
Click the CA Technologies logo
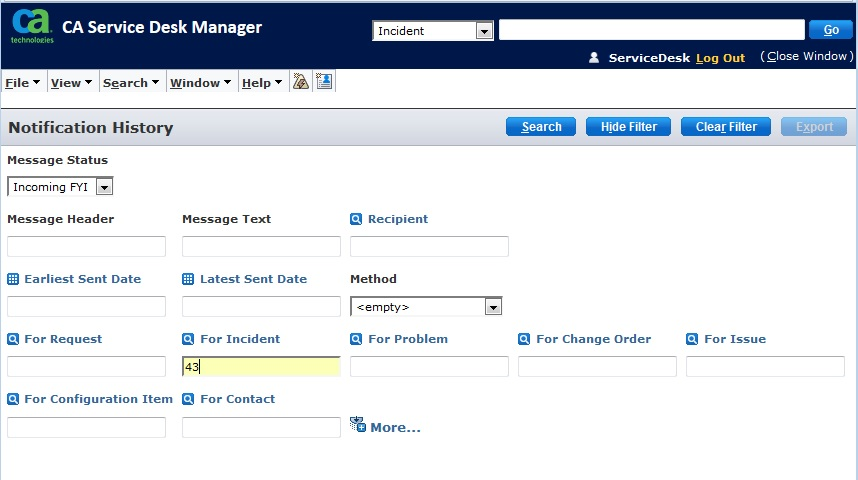click(x=32, y=27)
